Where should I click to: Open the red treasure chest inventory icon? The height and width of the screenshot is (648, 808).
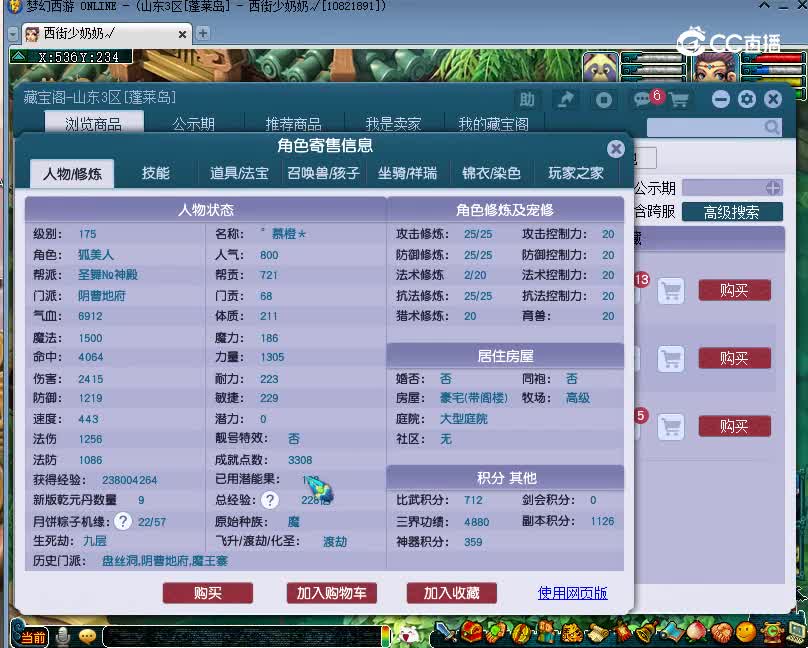[x=470, y=632]
